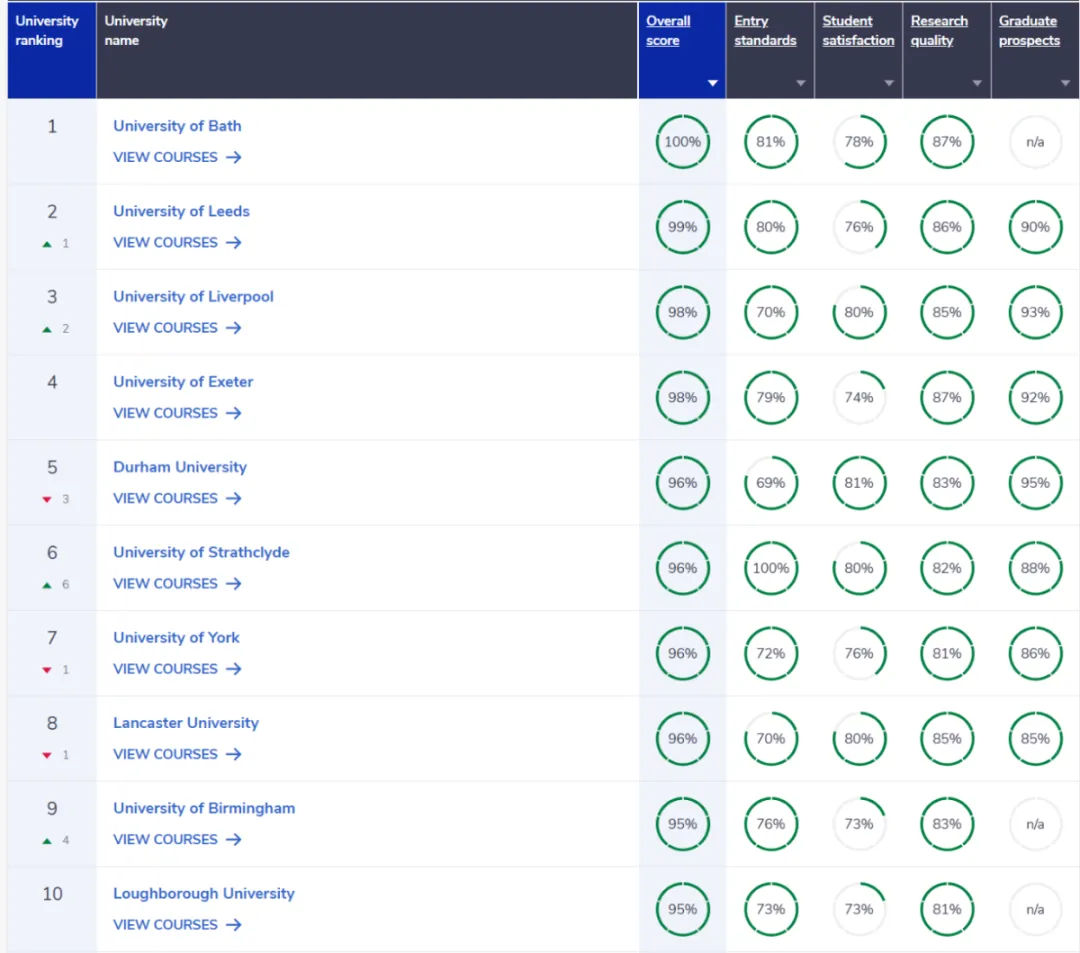Open the University of Leeds link
The height and width of the screenshot is (953, 1080).
(x=181, y=211)
